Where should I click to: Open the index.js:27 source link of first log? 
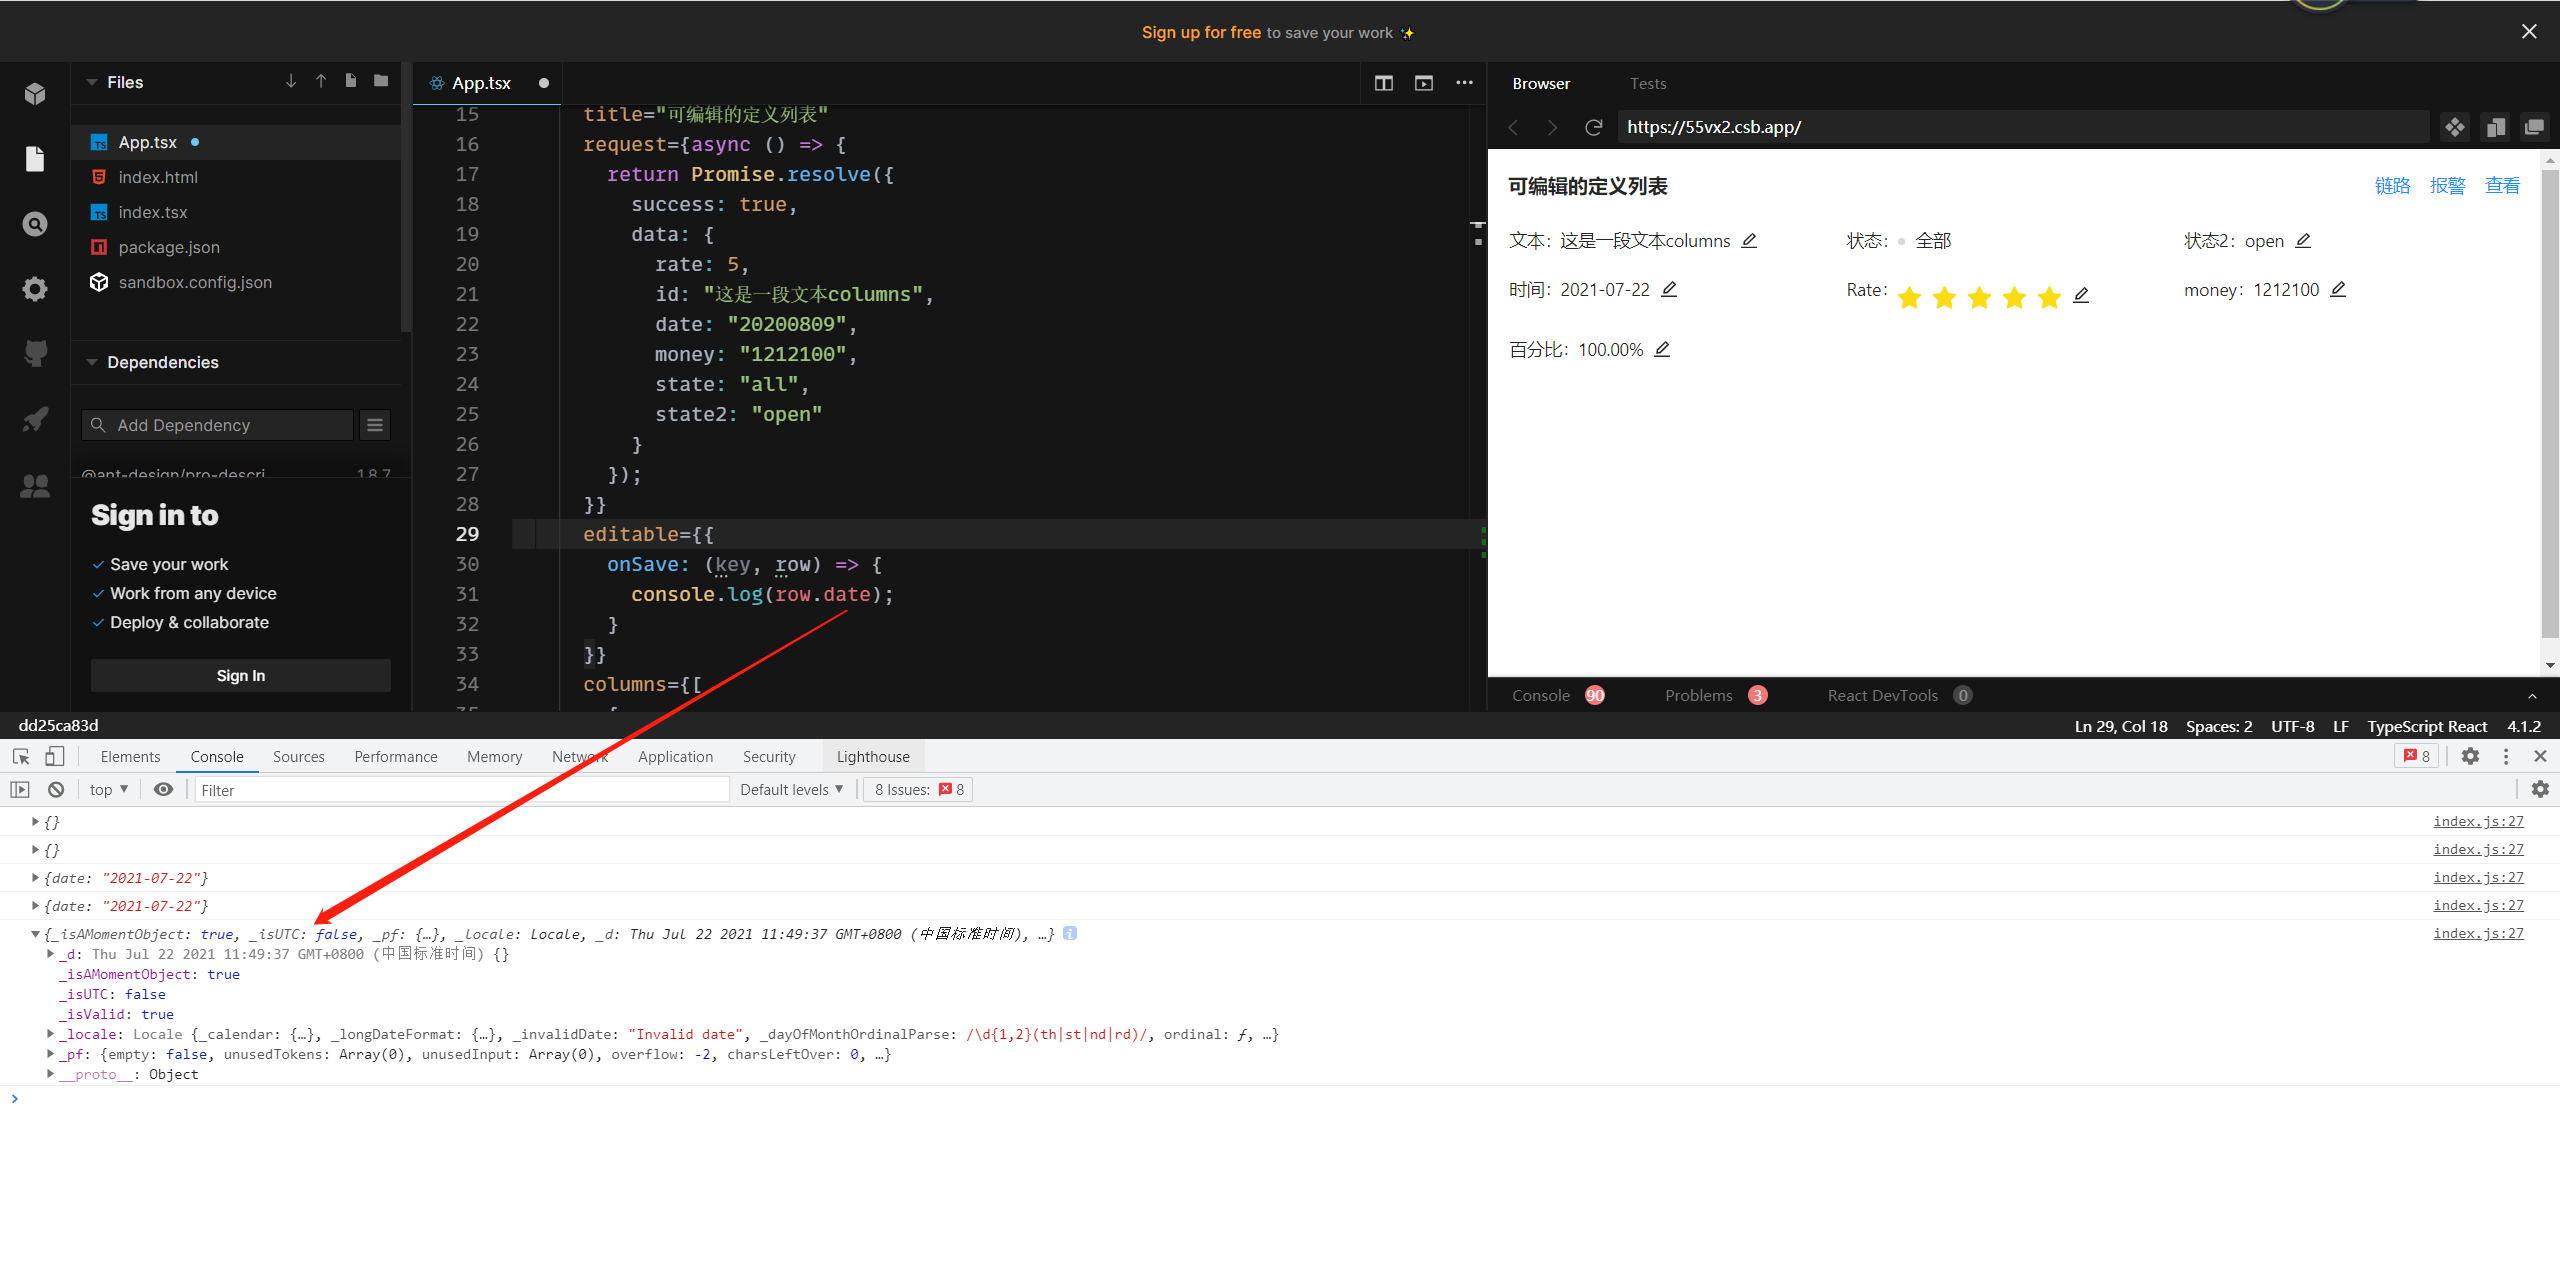[2478, 821]
